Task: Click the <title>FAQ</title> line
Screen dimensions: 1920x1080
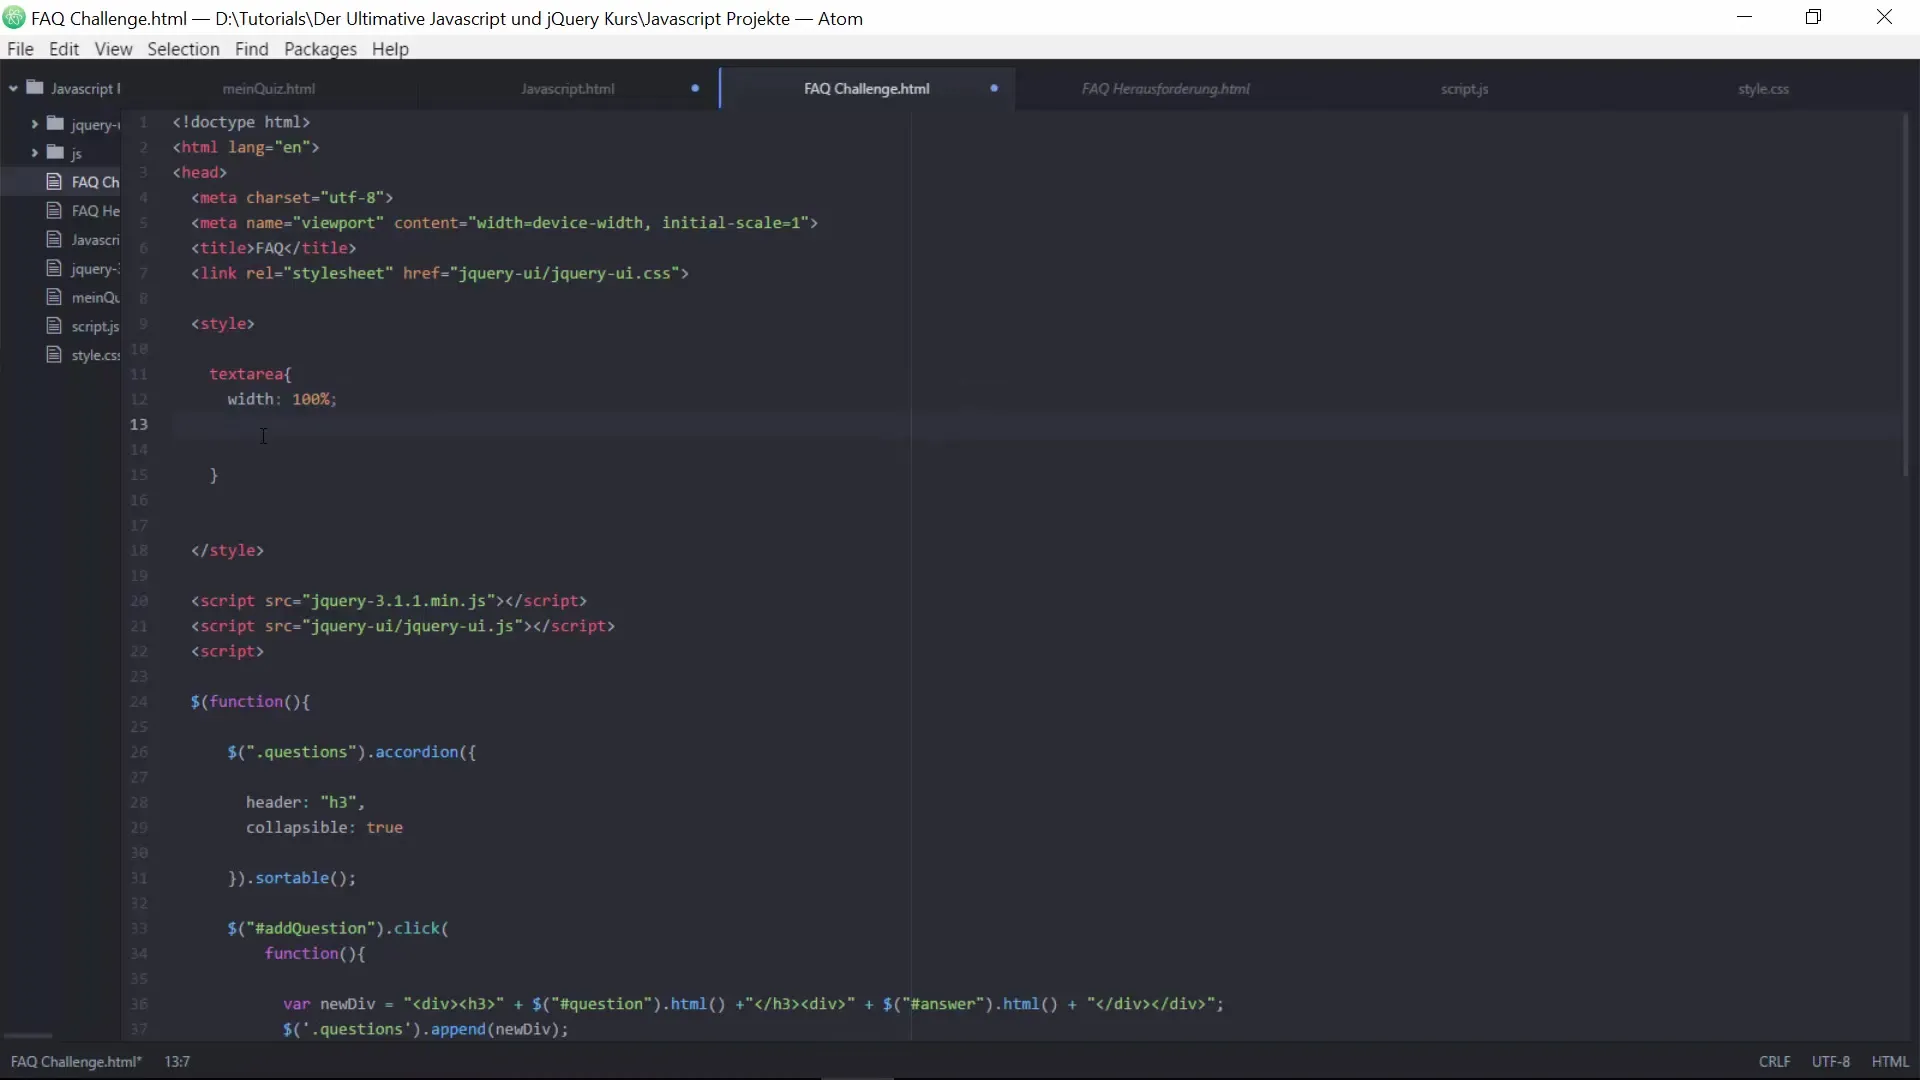Action: click(273, 248)
